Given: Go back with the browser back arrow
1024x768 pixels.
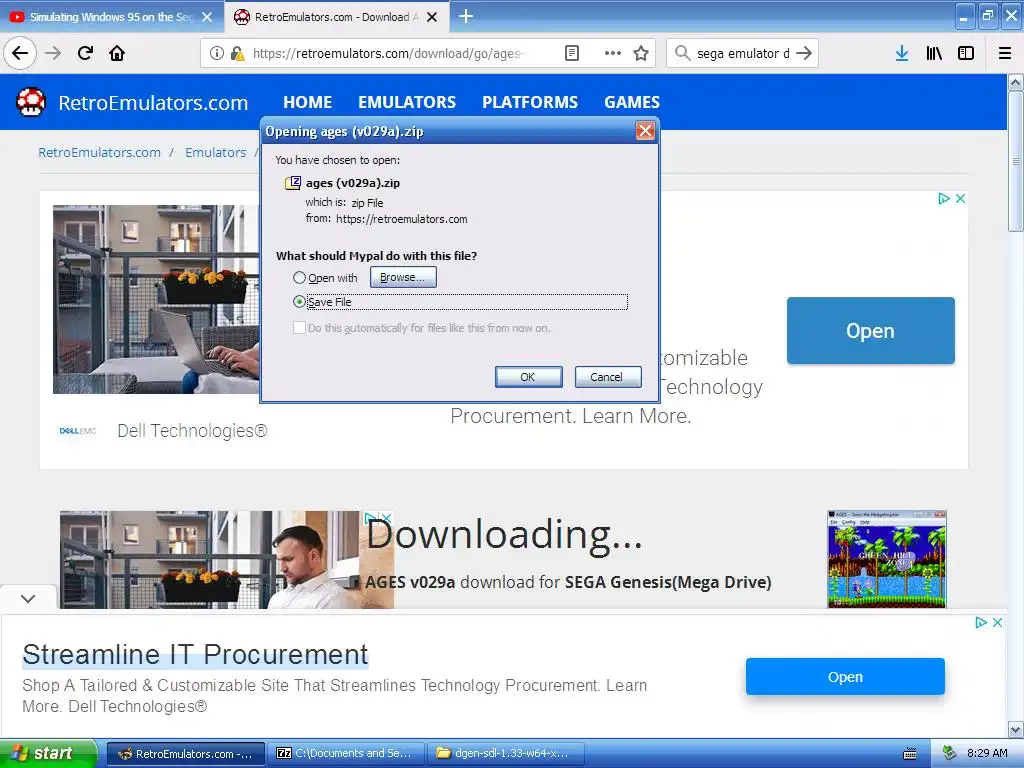Looking at the screenshot, I should tap(20, 53).
